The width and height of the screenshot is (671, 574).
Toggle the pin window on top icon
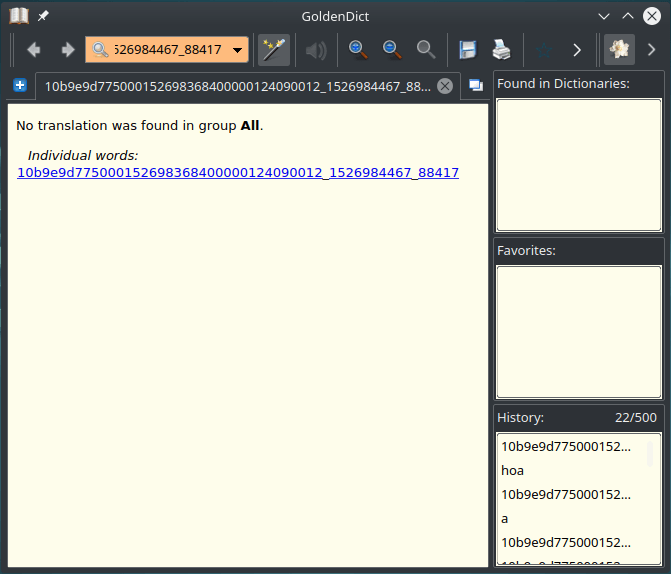coord(43,16)
